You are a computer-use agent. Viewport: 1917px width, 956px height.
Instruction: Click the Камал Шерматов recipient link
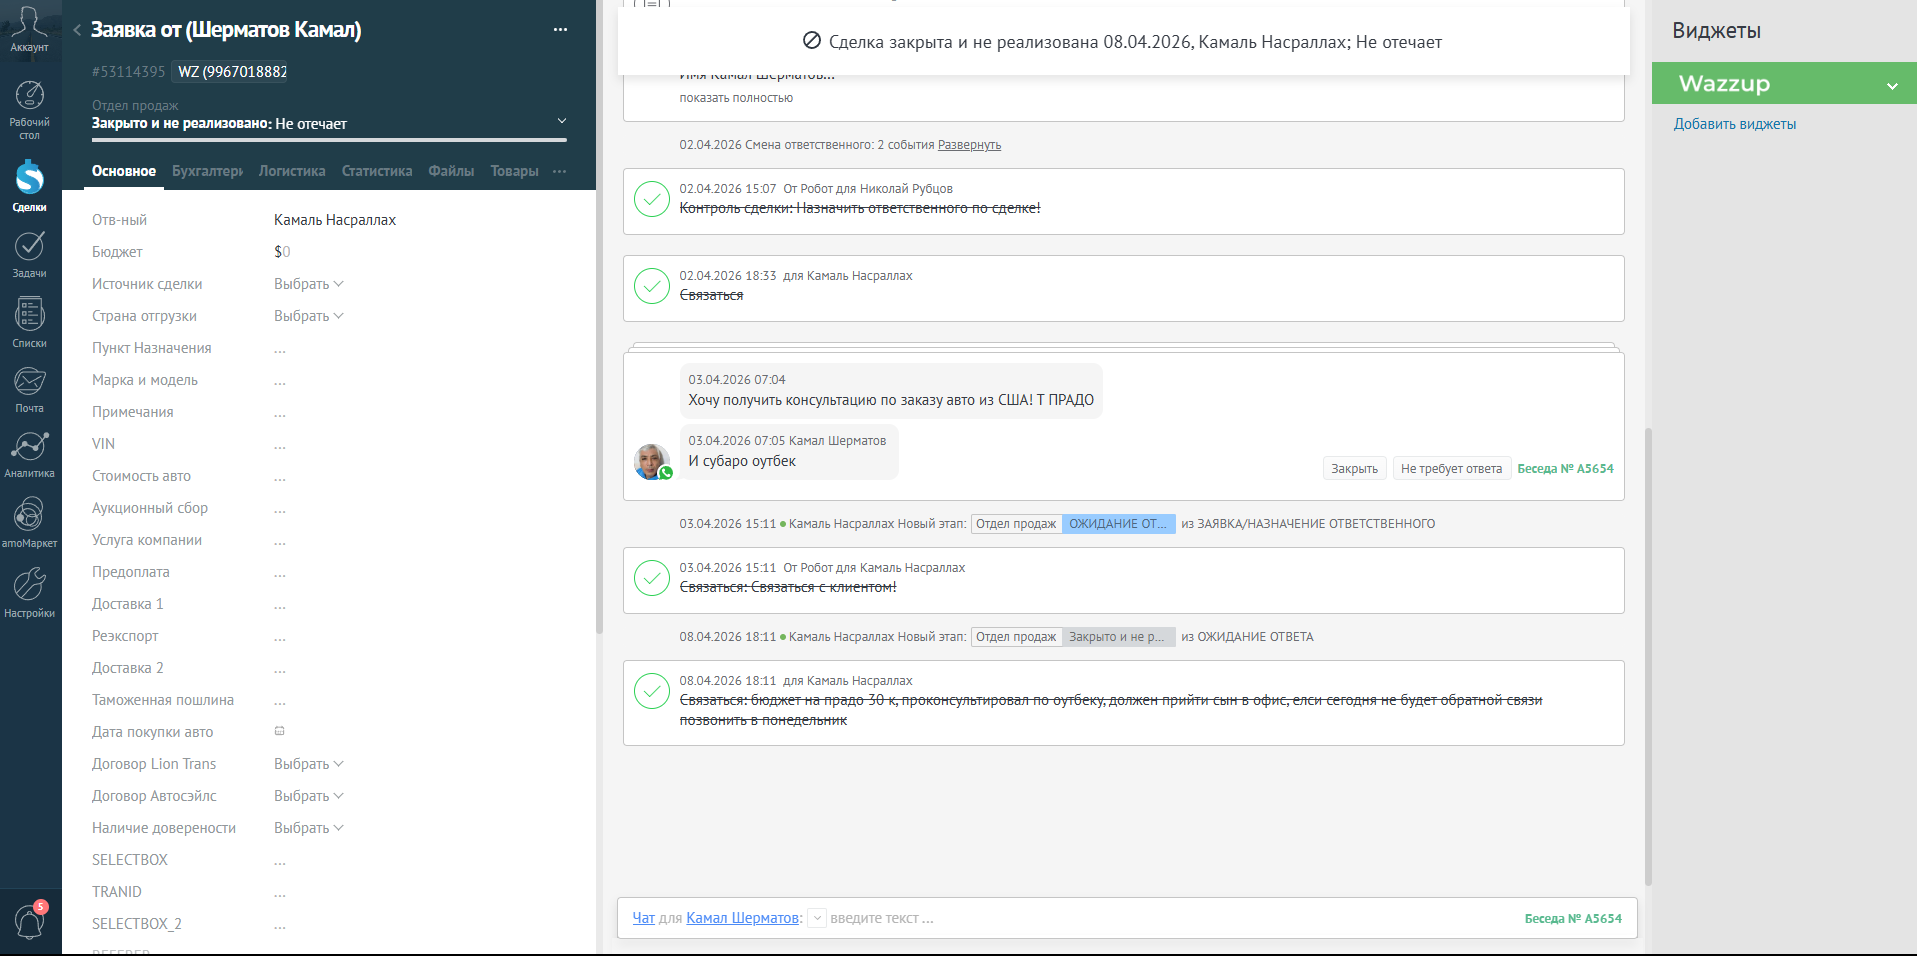(742, 918)
